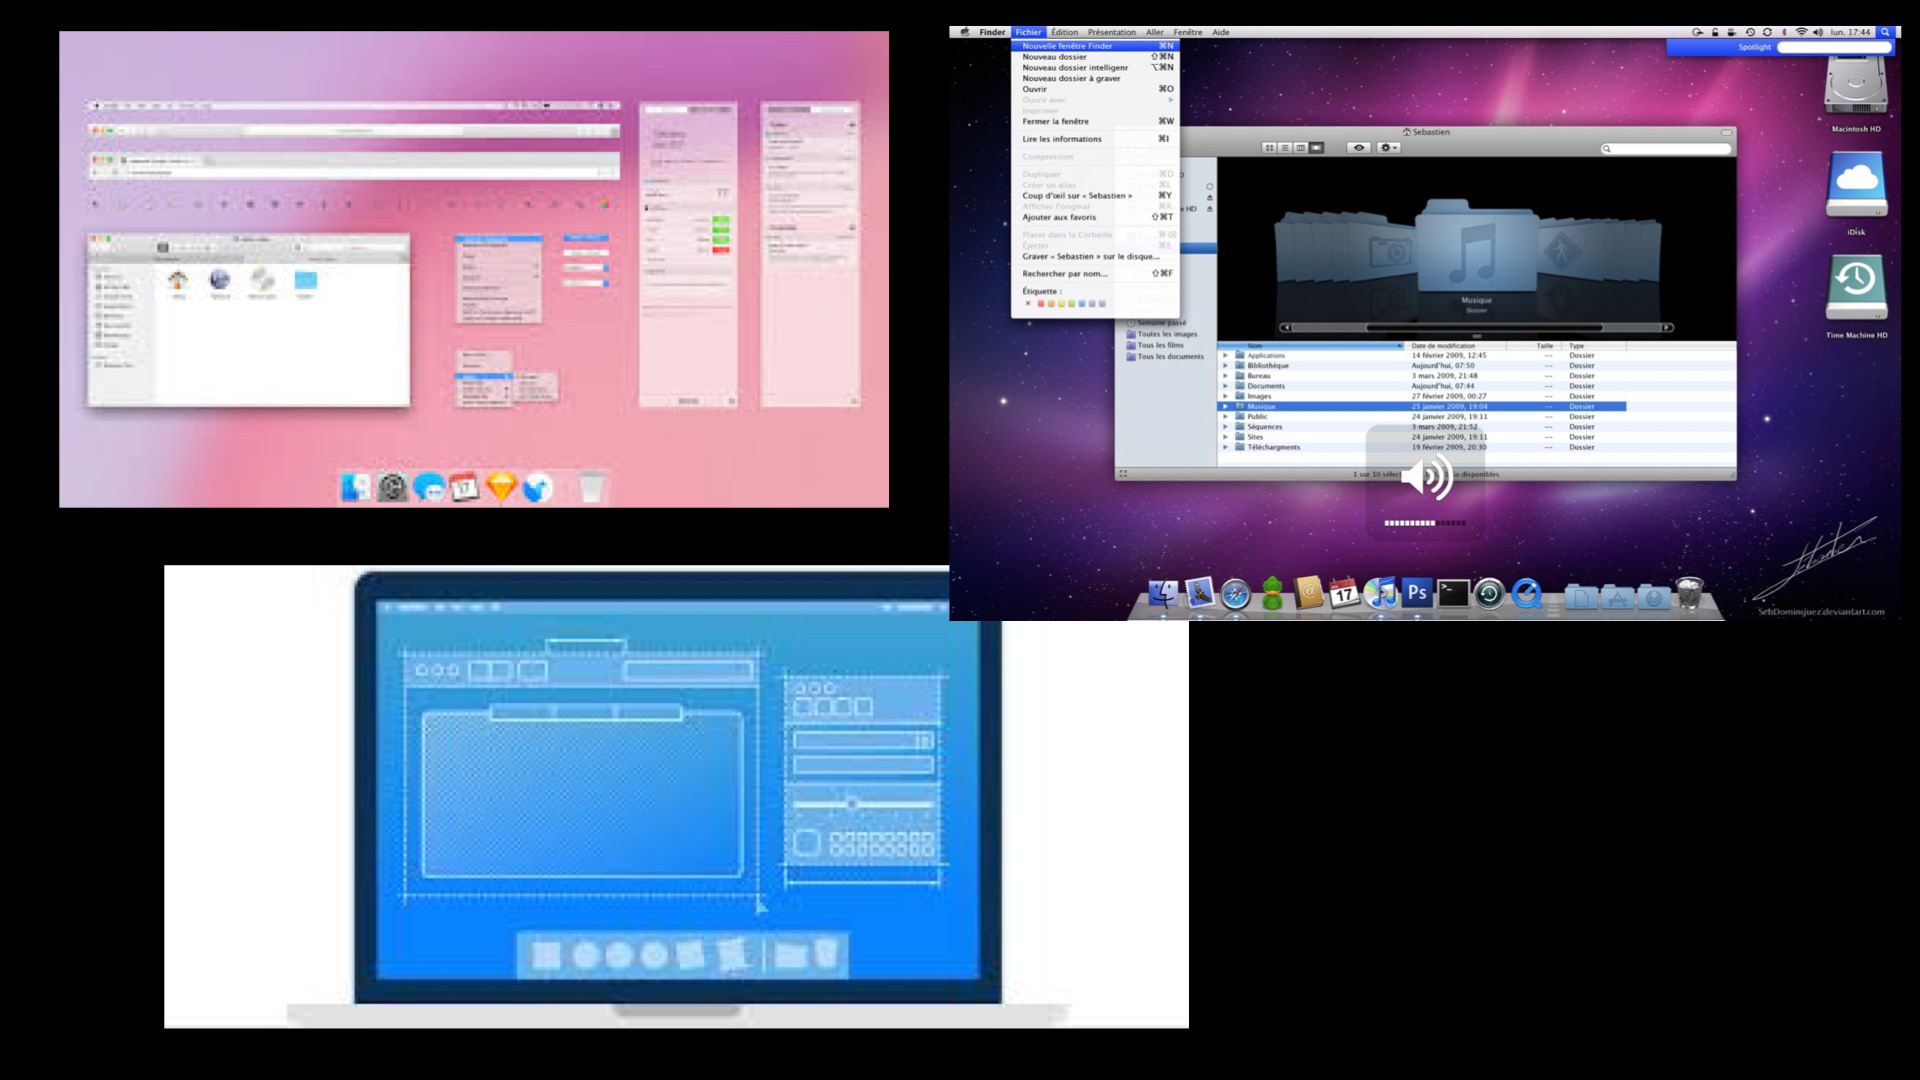The height and width of the screenshot is (1080, 1920).
Task: Sort by the Taille column header
Action: click(x=1535, y=346)
